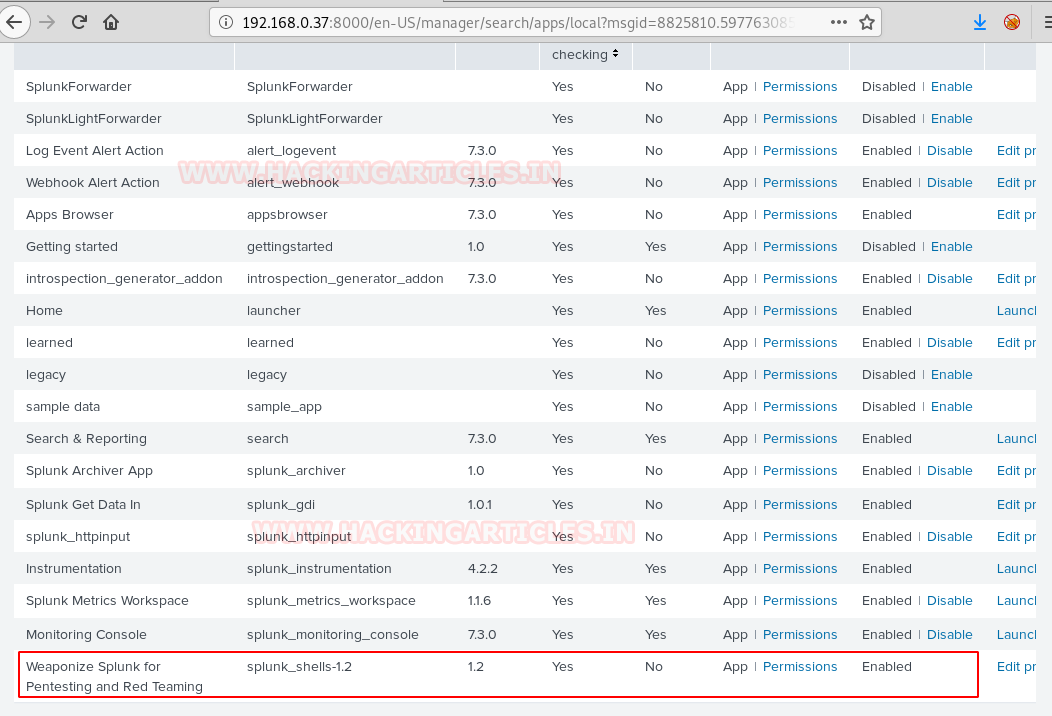Select the appsbrowser folder name
This screenshot has width=1052, height=716.
tap(287, 215)
